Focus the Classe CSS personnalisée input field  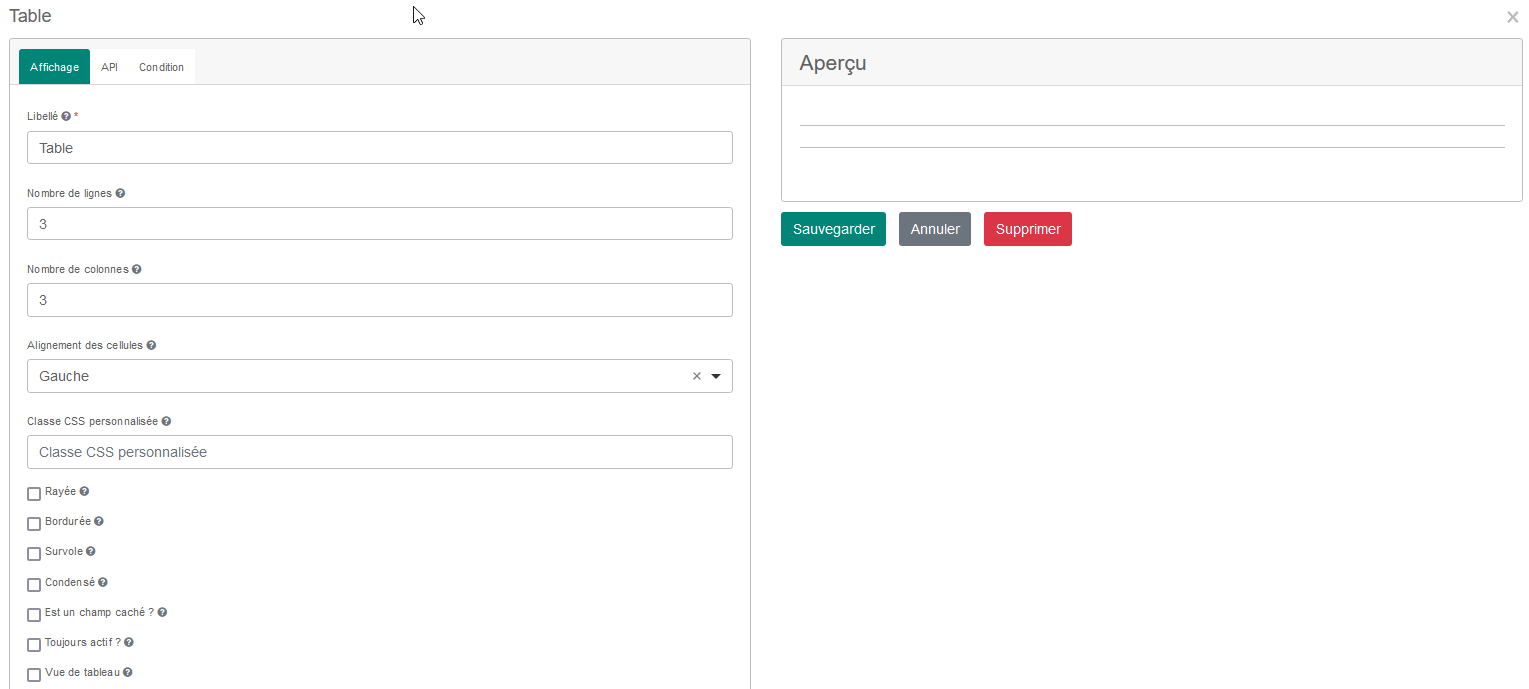(380, 452)
